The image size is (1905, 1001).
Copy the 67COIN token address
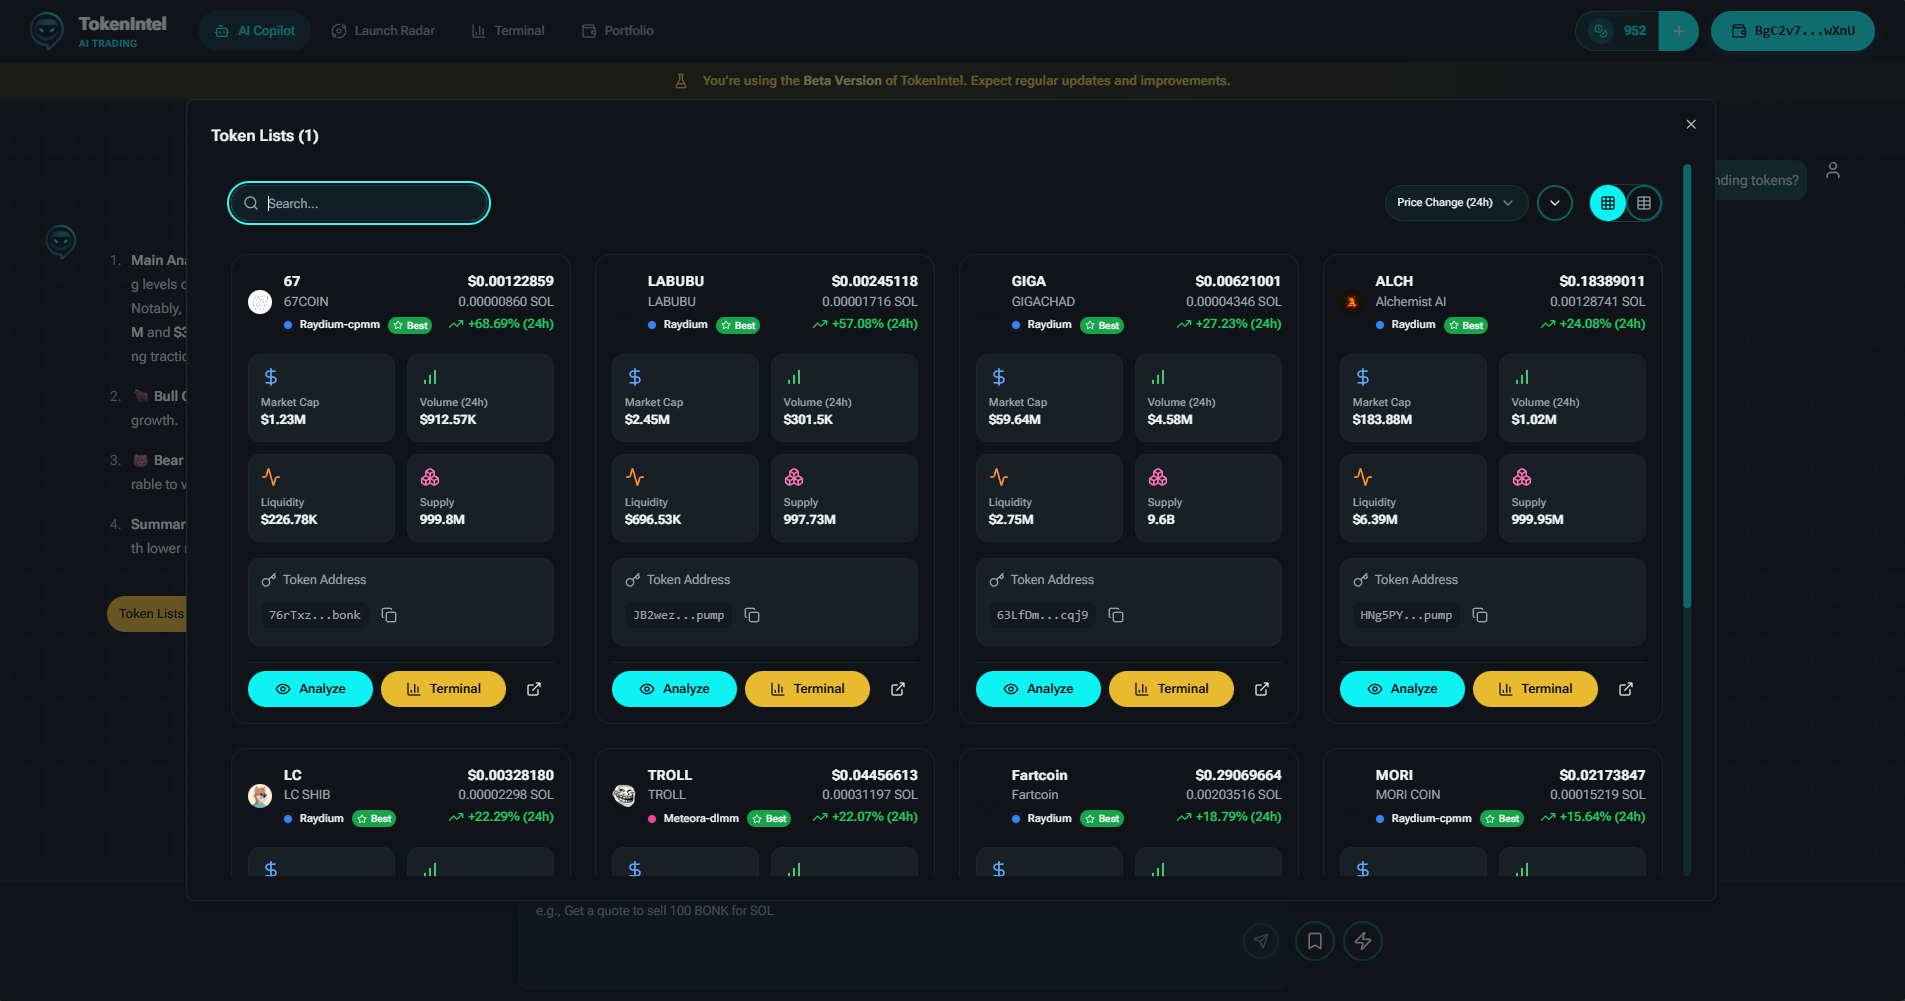pyautogui.click(x=388, y=615)
